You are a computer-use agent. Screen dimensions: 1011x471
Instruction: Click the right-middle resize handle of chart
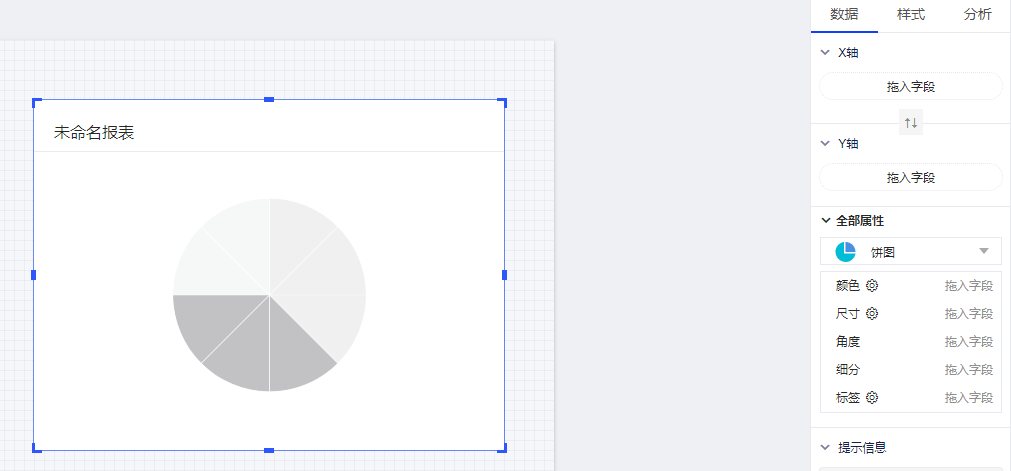(504, 275)
